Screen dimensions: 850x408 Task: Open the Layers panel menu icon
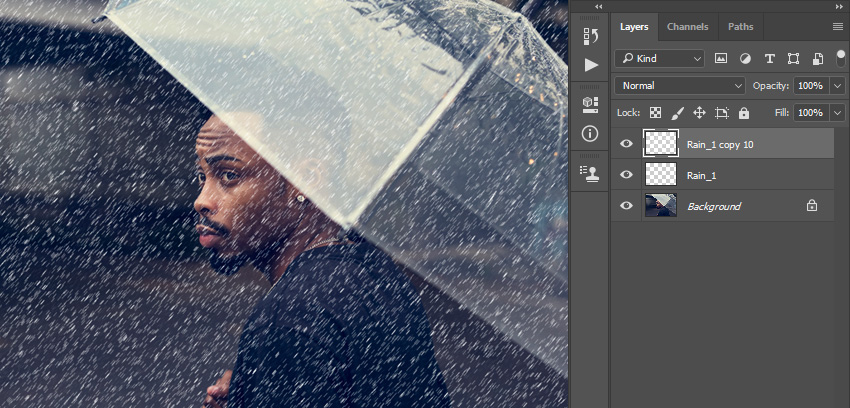pos(838,27)
